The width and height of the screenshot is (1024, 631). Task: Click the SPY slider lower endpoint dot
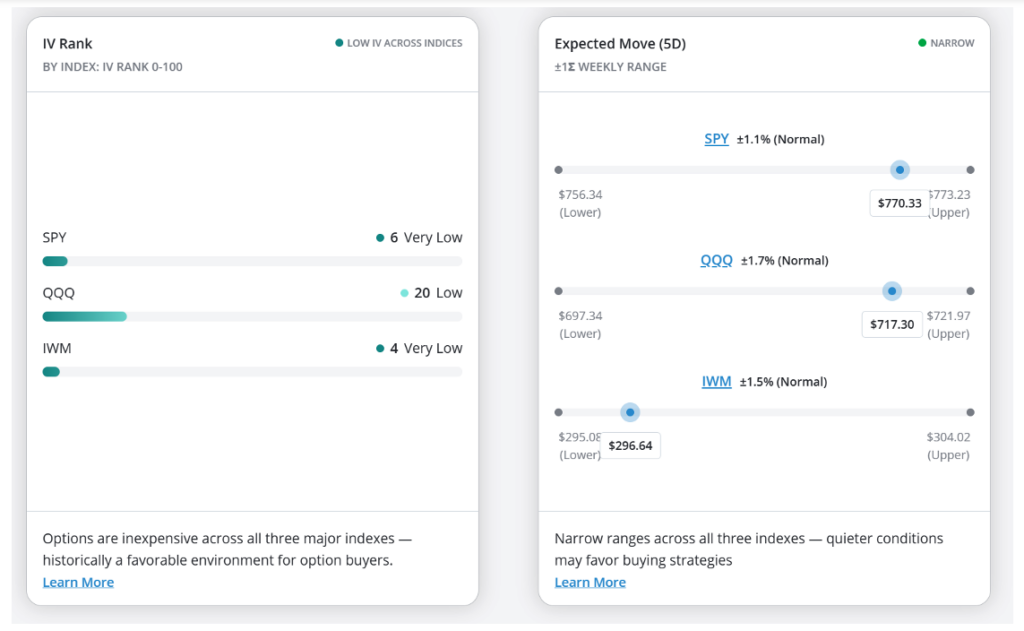(558, 170)
